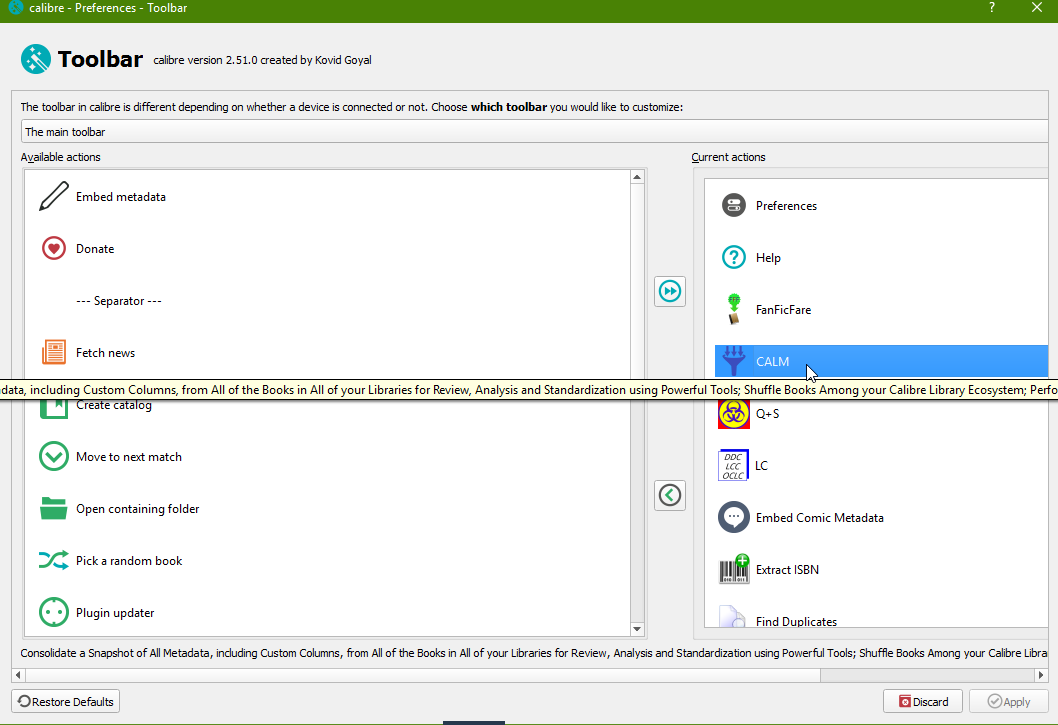The width and height of the screenshot is (1058, 725).
Task: Click the FanFicFare plugin icon
Action: click(734, 309)
